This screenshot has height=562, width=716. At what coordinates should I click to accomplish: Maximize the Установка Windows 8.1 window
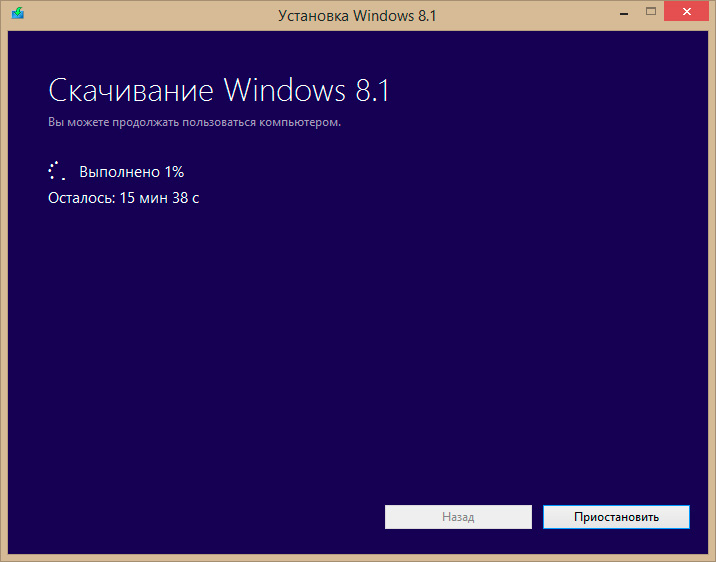[651, 12]
